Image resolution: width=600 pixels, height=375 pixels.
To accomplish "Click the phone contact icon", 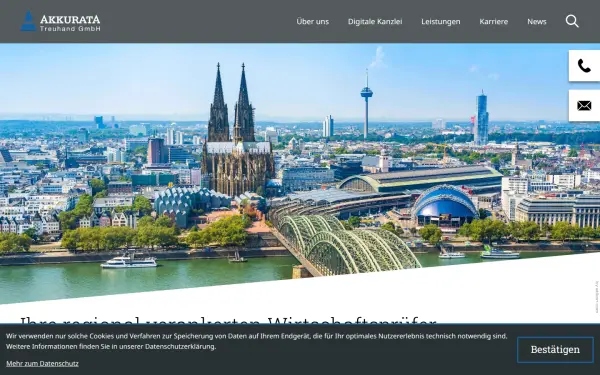I will [584, 66].
